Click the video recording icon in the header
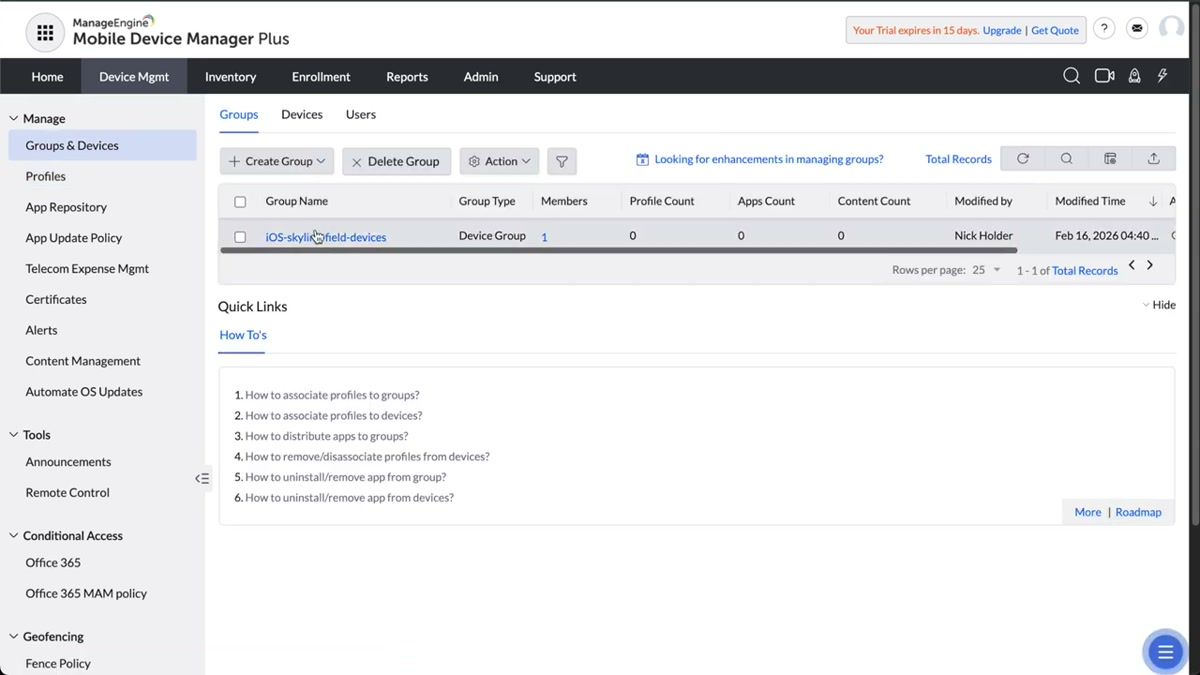Screen dimensions: 1200x675 tap(1103, 76)
